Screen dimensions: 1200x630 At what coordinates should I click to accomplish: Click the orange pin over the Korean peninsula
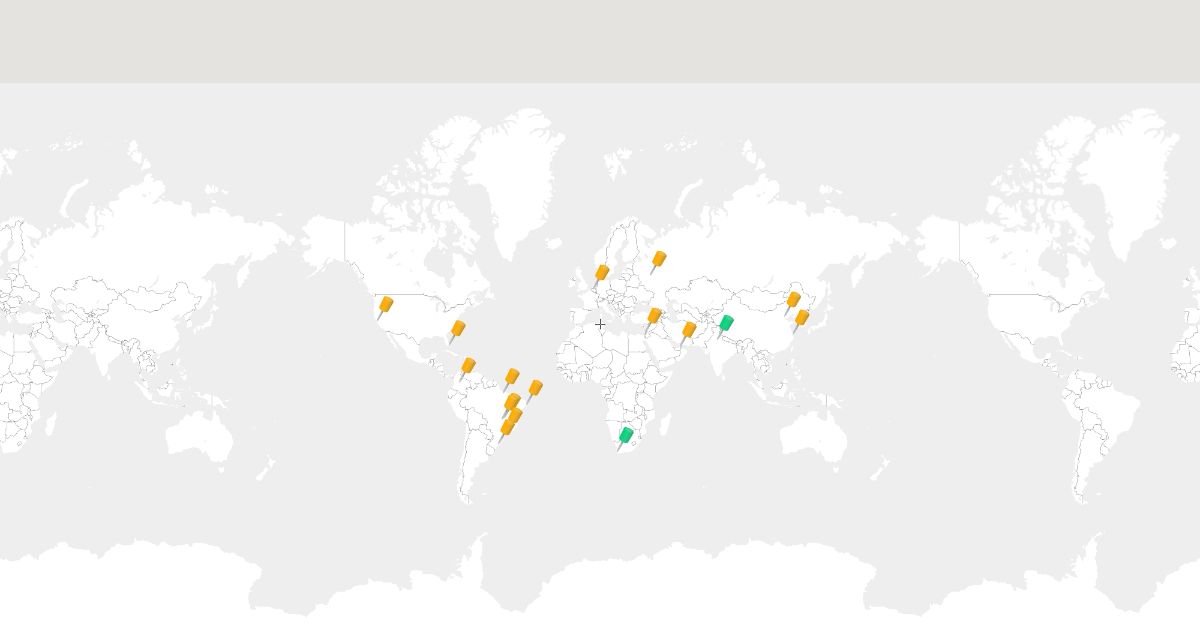(x=801, y=318)
